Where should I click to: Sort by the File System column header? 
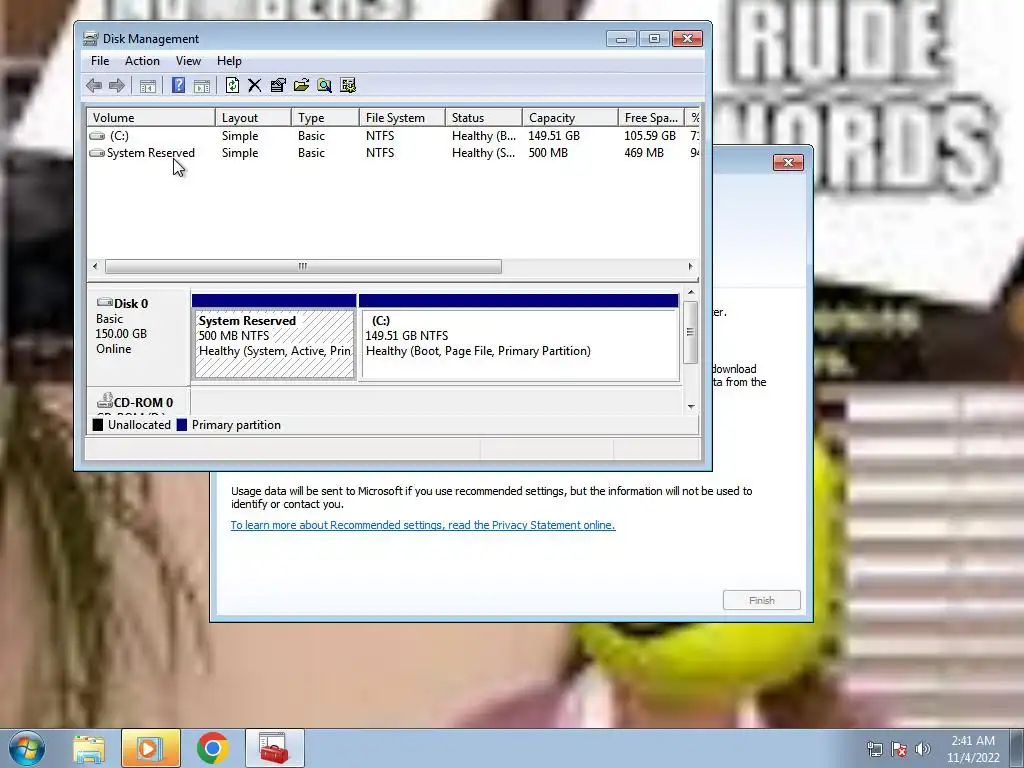click(402, 118)
